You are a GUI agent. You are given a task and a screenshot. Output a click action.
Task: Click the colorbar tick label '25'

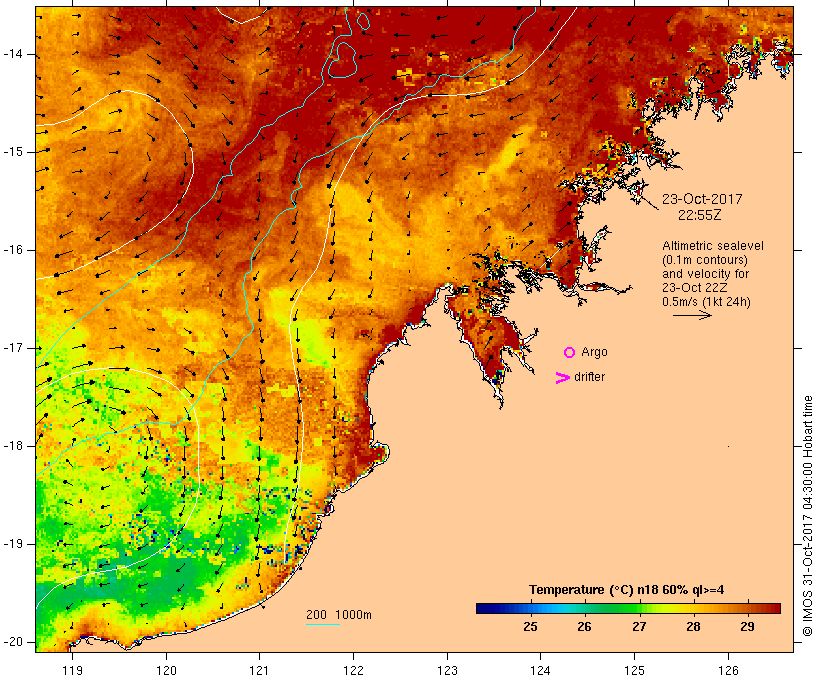click(x=530, y=627)
